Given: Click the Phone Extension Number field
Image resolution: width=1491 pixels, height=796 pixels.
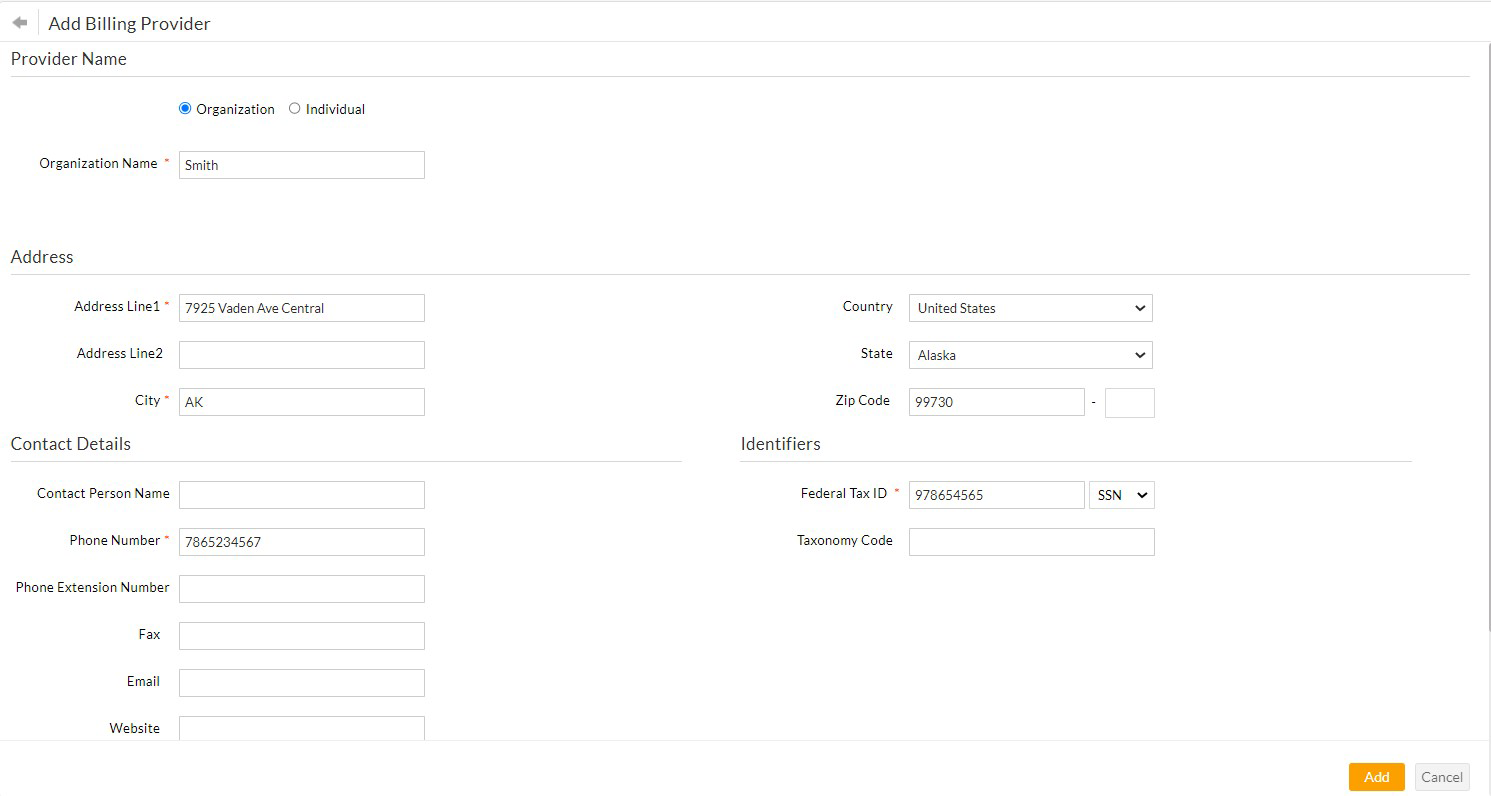Looking at the screenshot, I should click(301, 588).
